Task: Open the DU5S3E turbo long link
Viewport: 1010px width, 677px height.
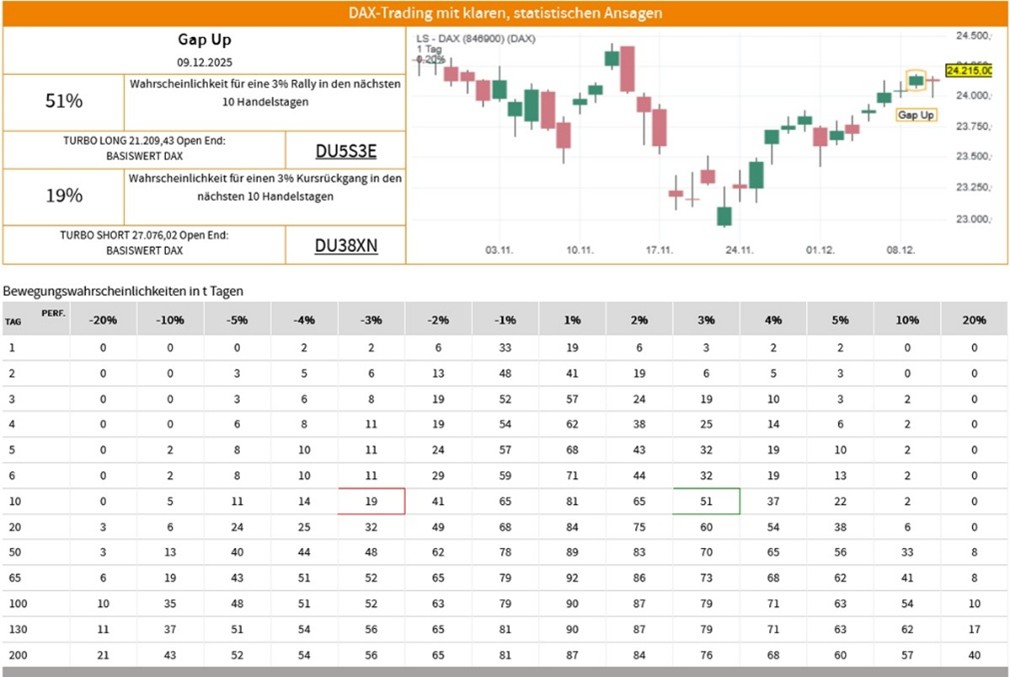Action: 346,151
